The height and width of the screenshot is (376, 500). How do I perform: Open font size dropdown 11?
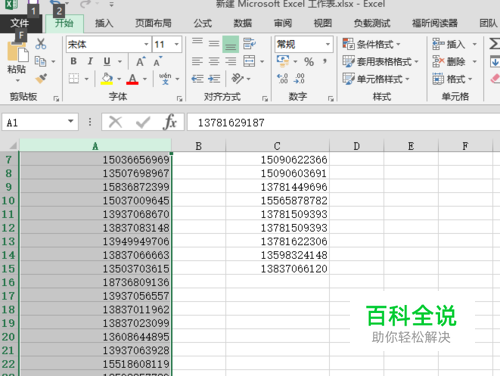177,44
